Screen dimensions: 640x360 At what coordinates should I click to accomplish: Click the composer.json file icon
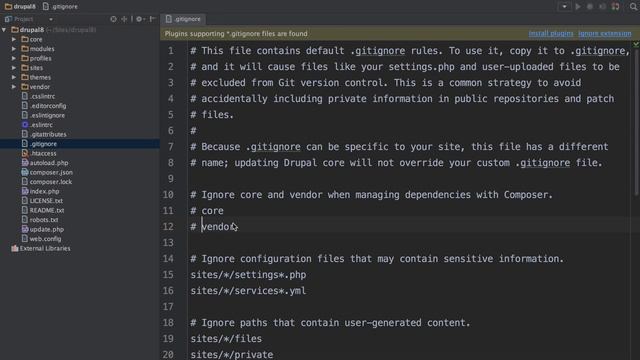(x=25, y=172)
